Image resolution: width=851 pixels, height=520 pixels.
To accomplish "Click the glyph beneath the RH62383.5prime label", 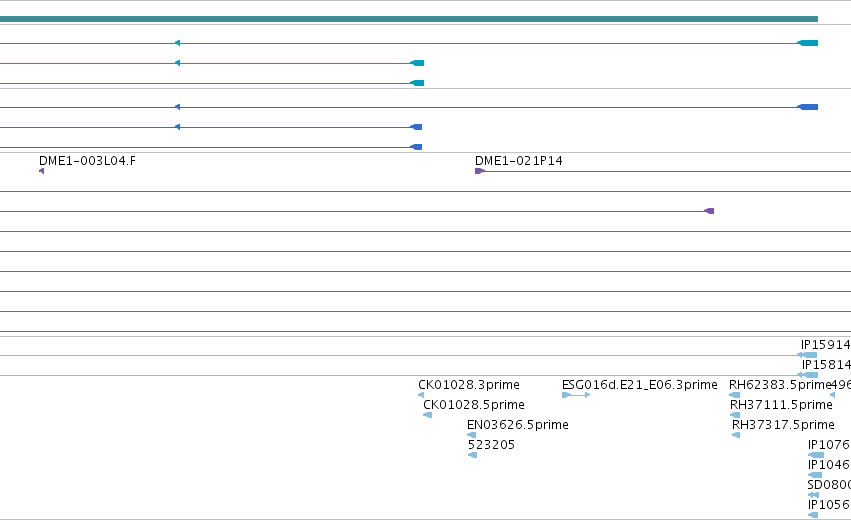I will coord(734,395).
